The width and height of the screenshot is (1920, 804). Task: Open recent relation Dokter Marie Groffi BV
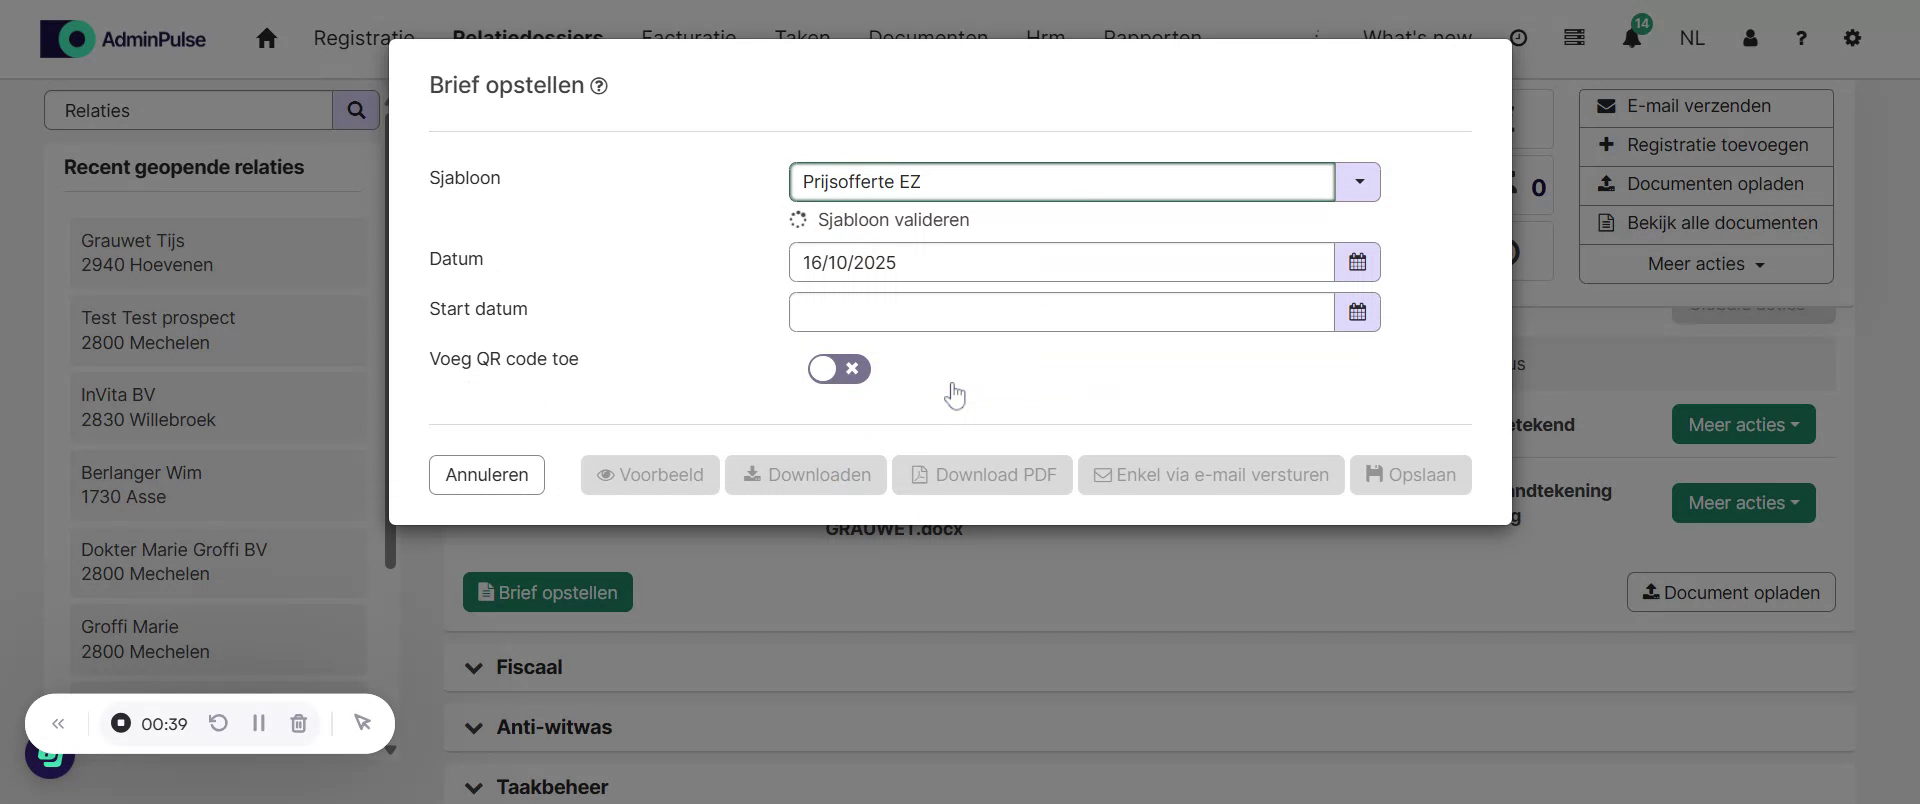click(218, 562)
